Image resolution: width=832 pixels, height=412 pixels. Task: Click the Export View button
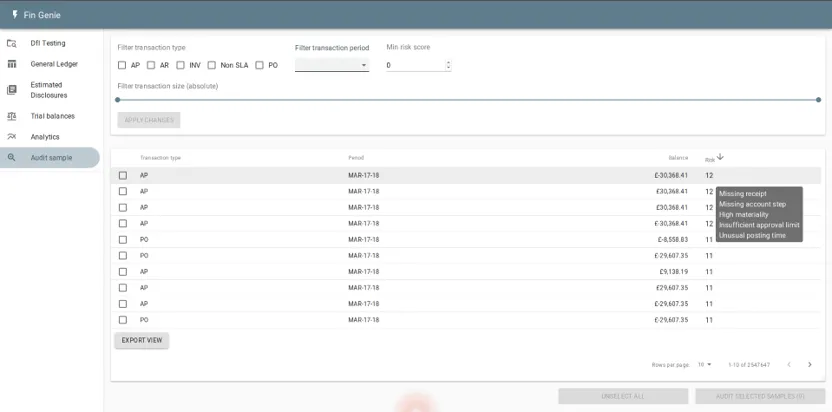pyautogui.click(x=142, y=340)
